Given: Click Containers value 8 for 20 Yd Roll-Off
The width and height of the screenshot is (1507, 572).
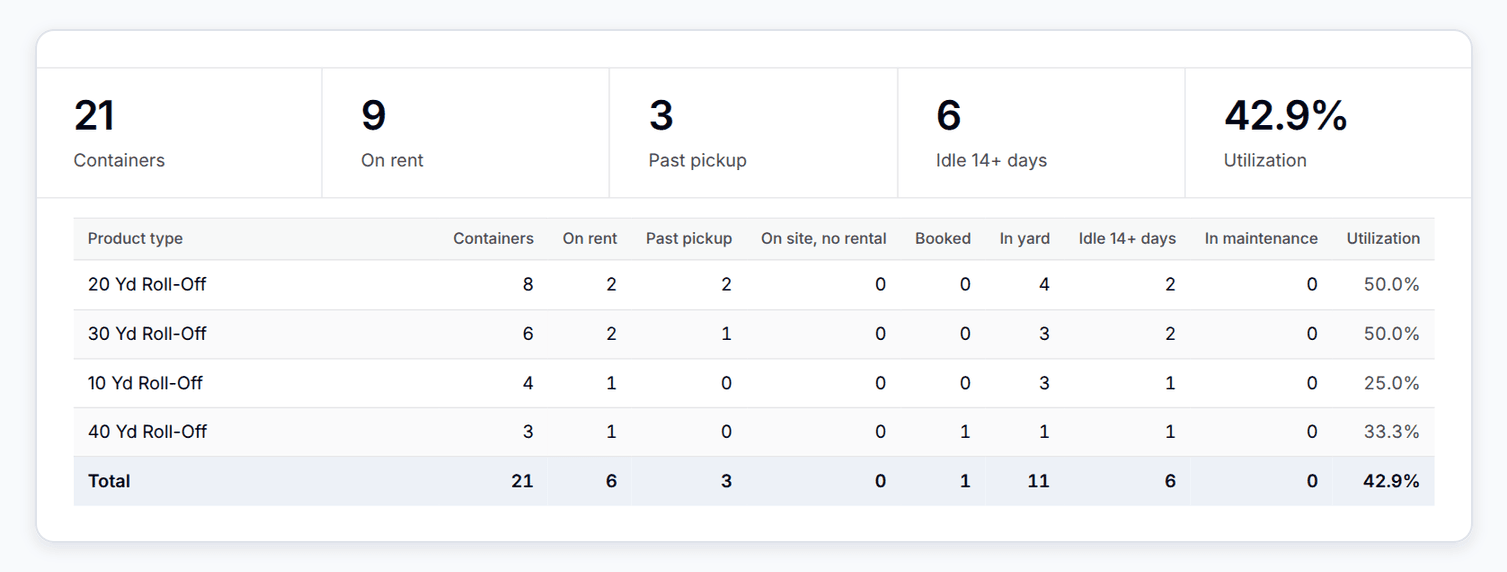Looking at the screenshot, I should 528,284.
